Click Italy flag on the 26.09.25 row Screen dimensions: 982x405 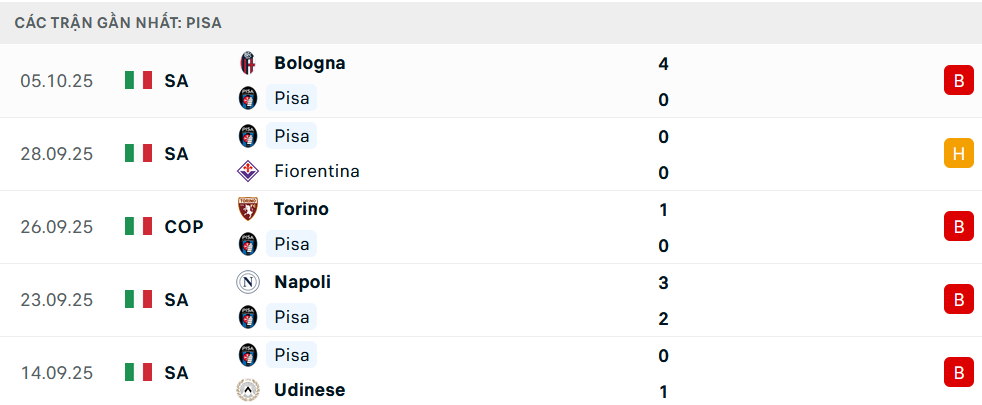[x=138, y=227]
